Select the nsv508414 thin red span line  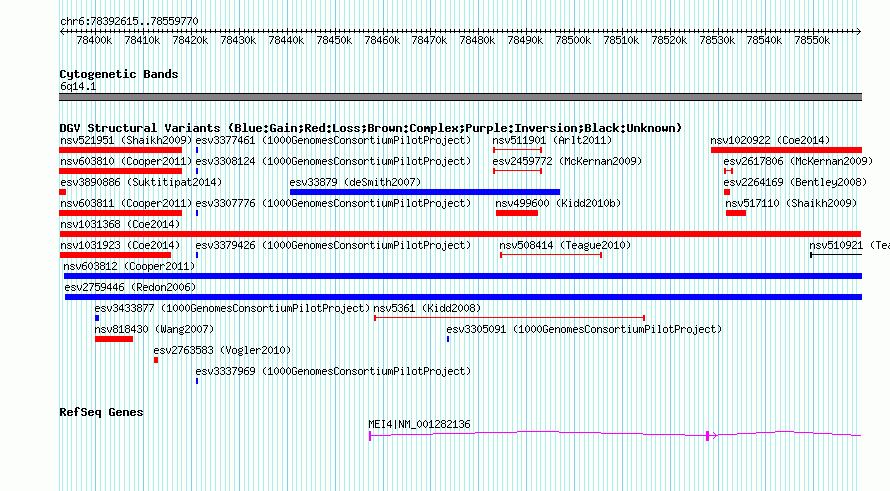coord(551,255)
